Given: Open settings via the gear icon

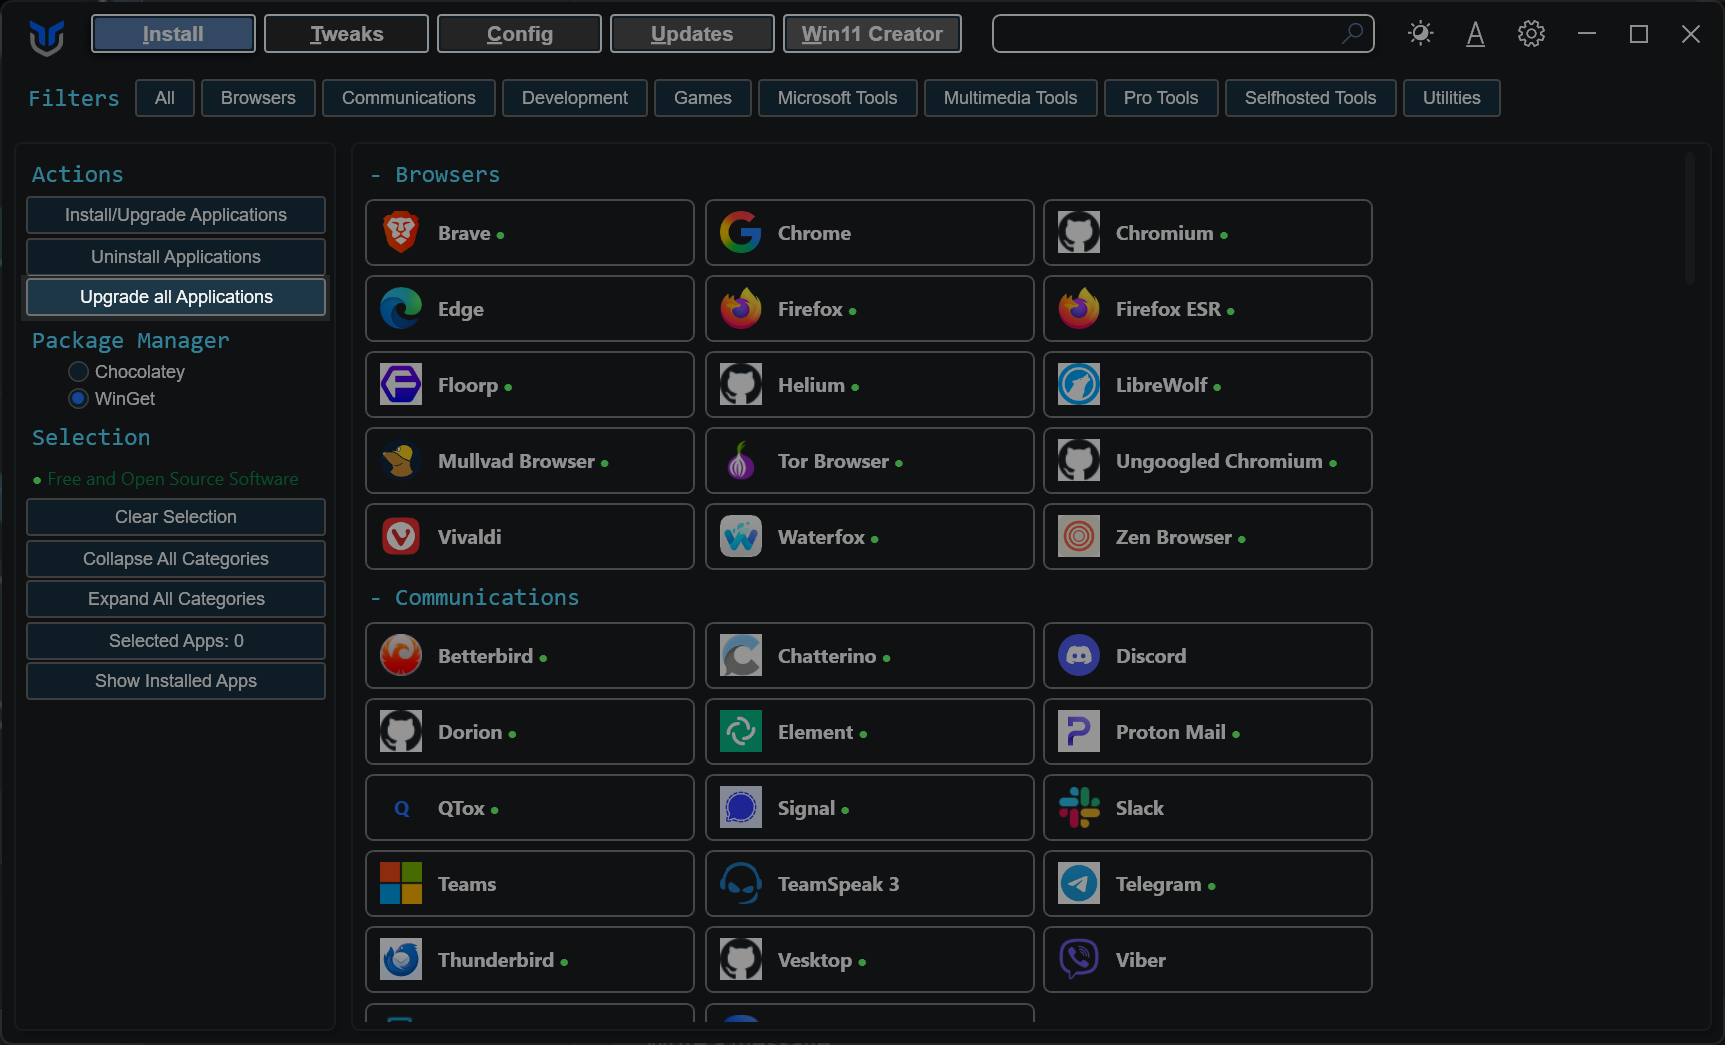Looking at the screenshot, I should coord(1531,34).
